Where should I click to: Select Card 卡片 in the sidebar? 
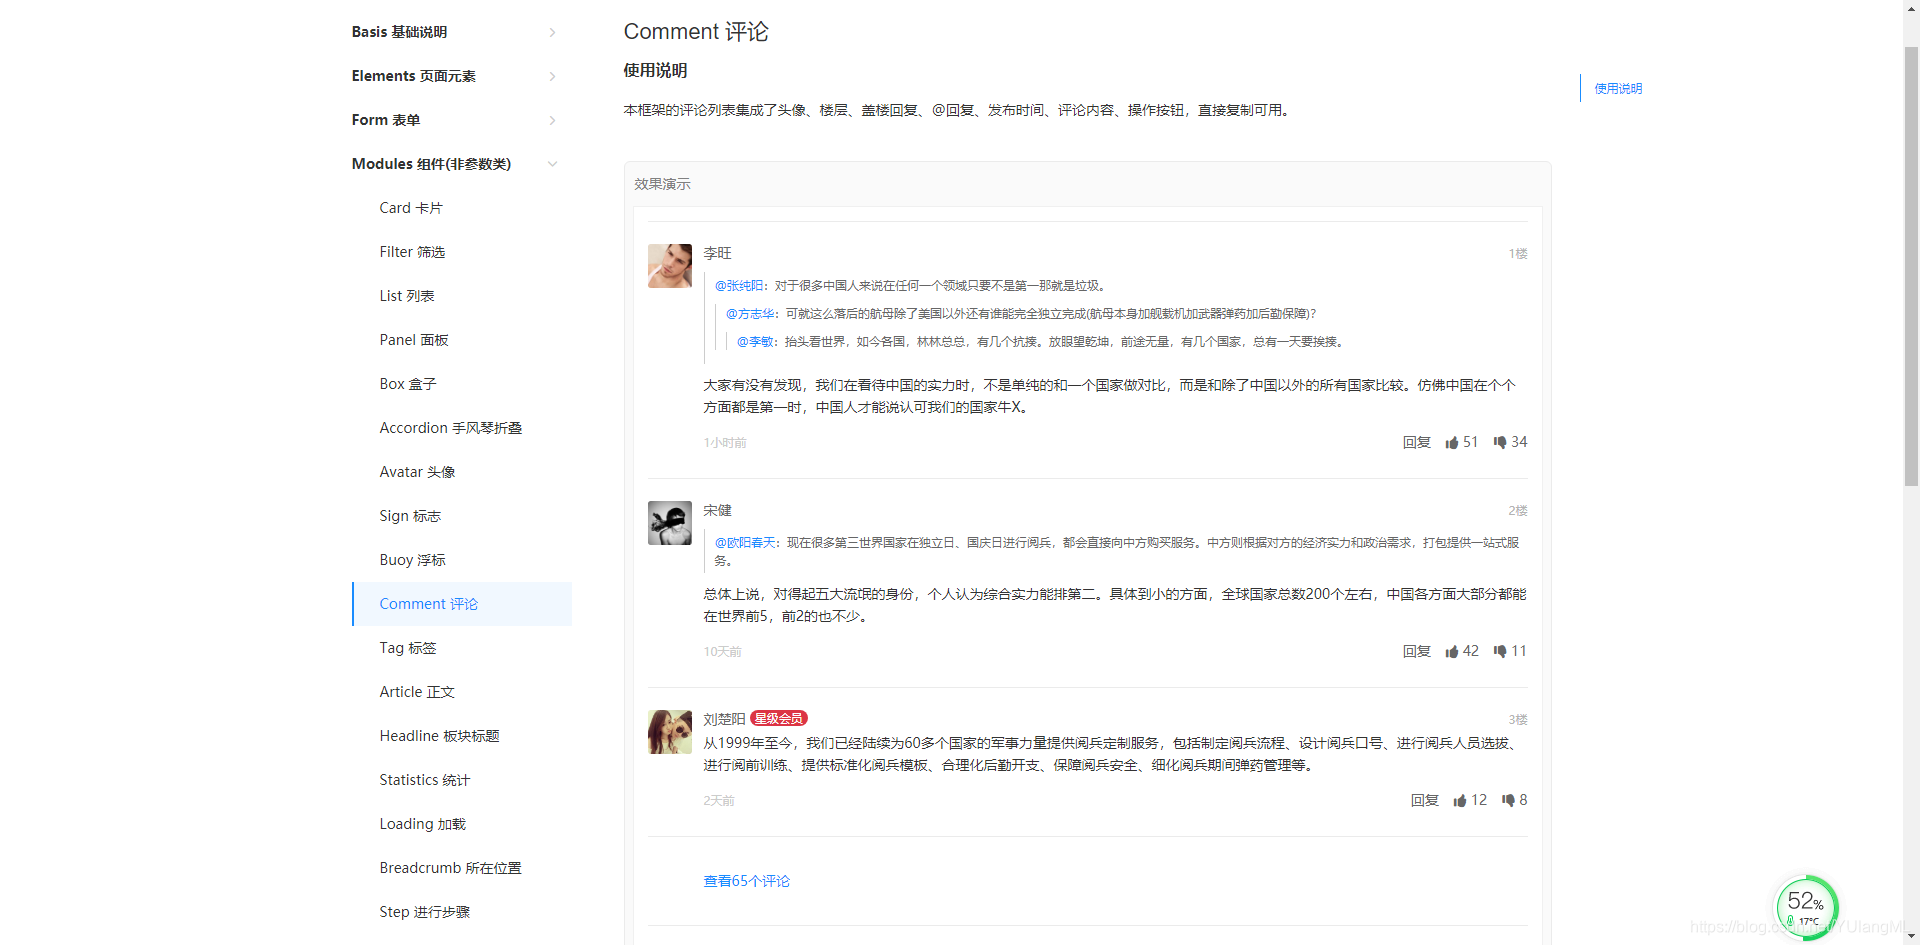(411, 207)
